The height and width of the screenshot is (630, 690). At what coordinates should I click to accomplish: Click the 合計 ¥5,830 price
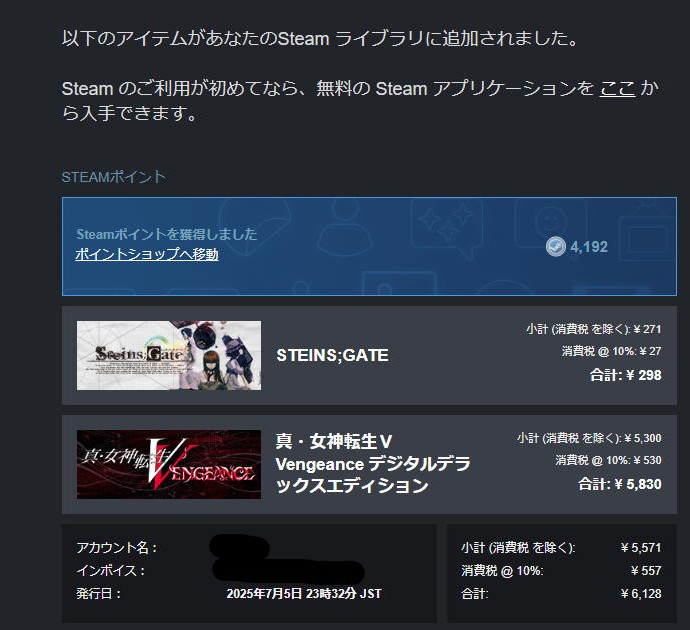pos(620,484)
